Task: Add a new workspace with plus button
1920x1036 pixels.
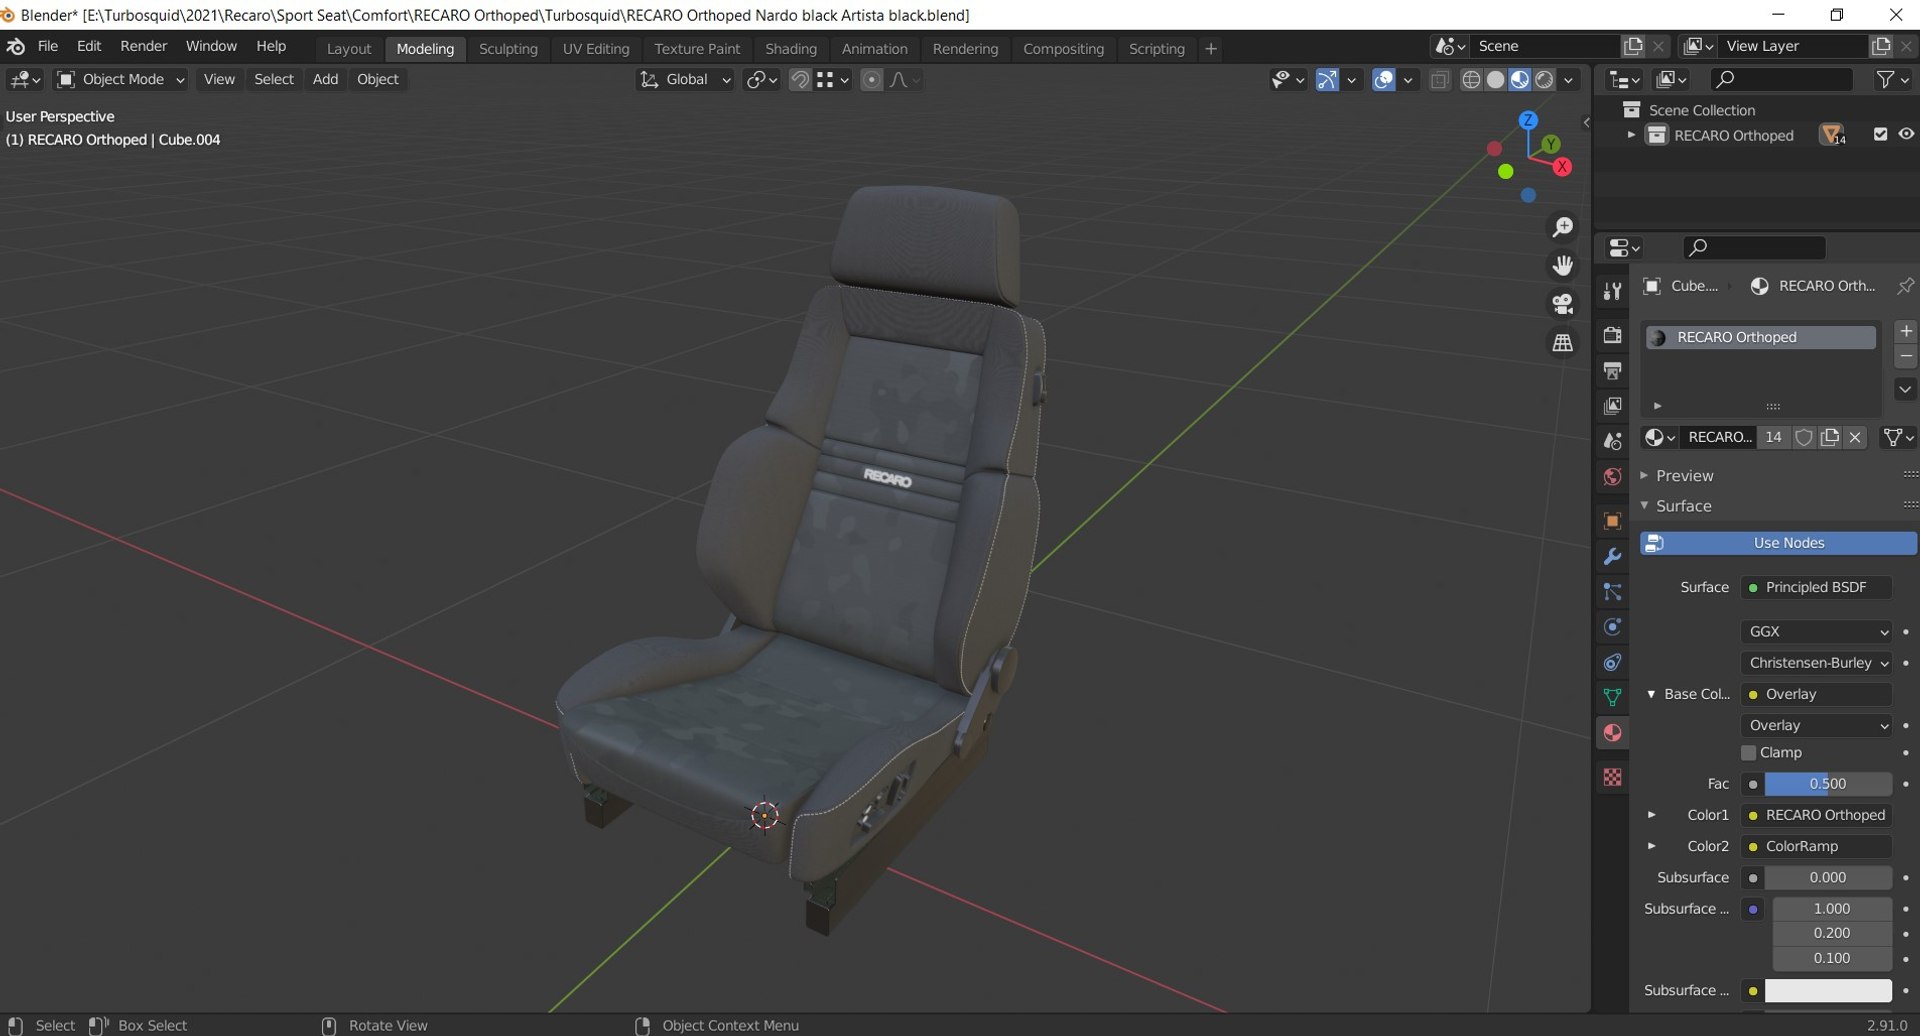Action: (x=1211, y=49)
